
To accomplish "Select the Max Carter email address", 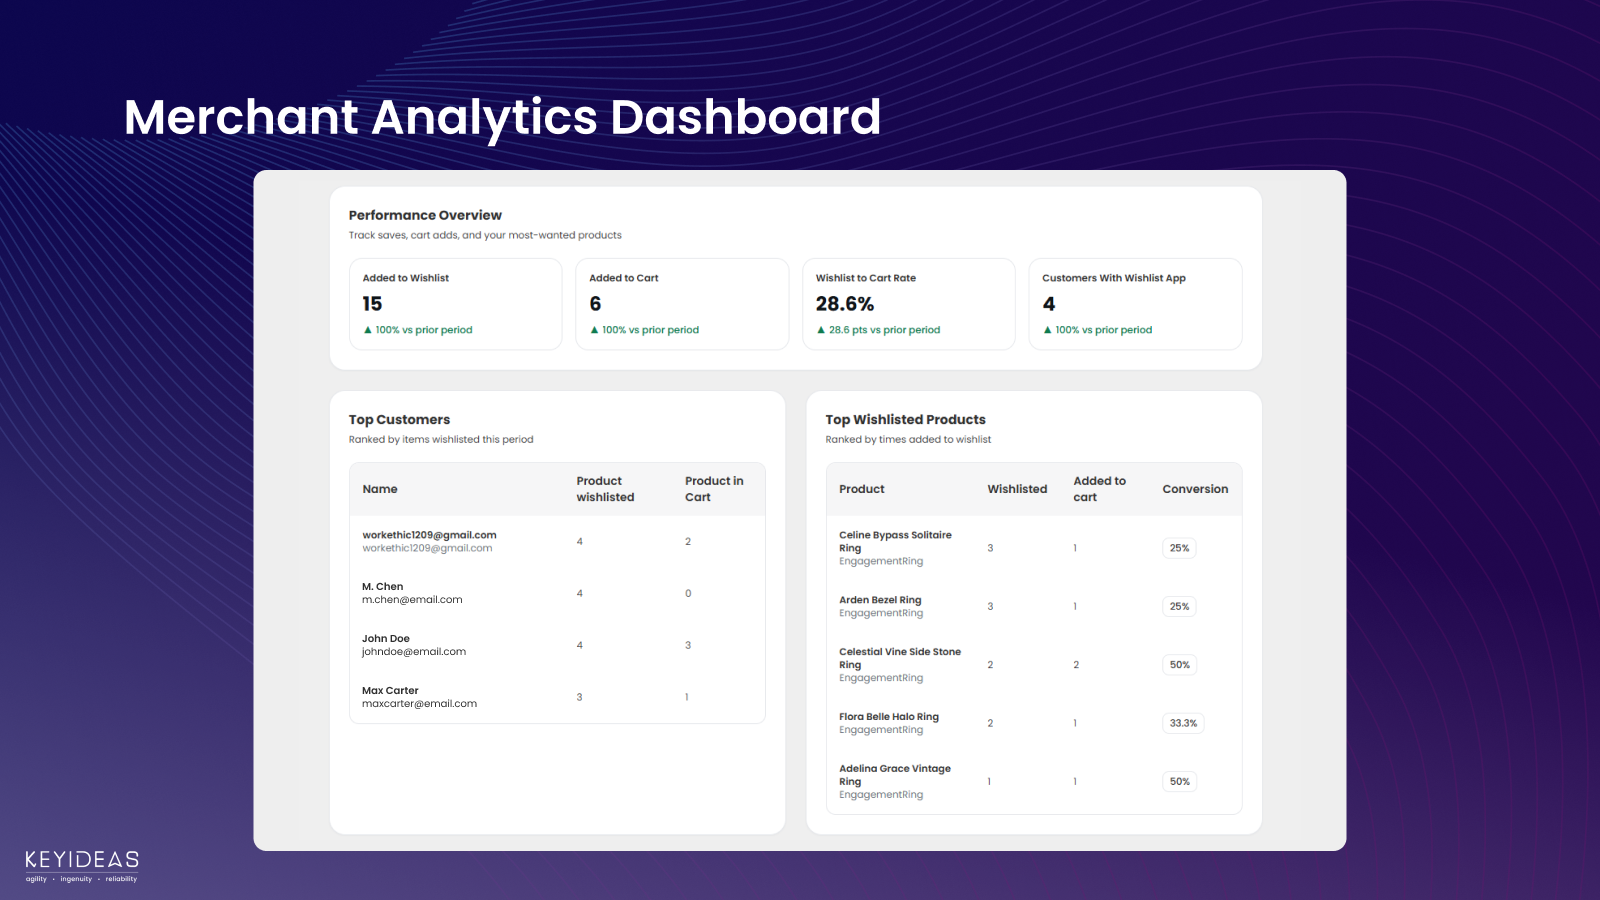I will [x=419, y=704].
